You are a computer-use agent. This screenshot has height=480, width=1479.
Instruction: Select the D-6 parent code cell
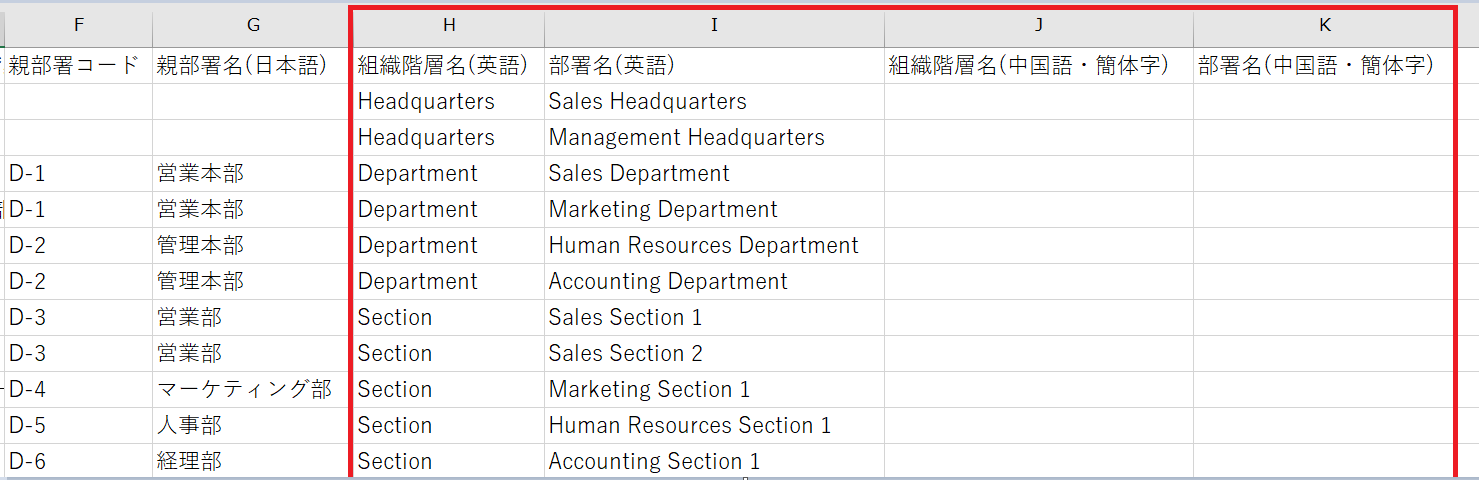click(28, 462)
